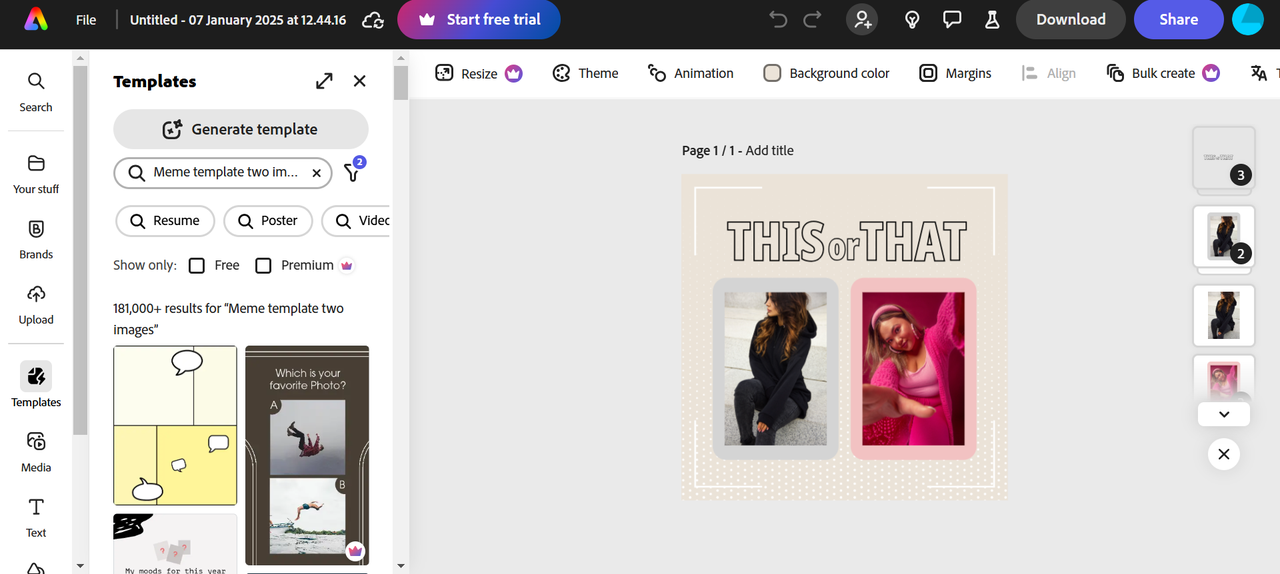This screenshot has height=574, width=1280.
Task: Rename the document title in header
Action: 238,20
